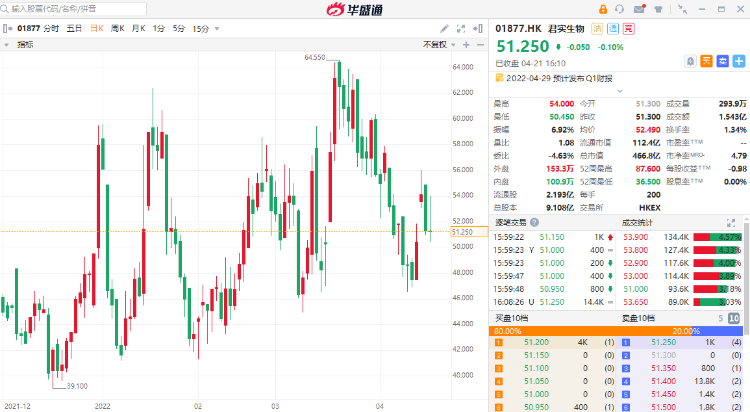Screen dimensions: 750x412
Task: Open more chart periods dropdown arrow
Action: [217, 29]
